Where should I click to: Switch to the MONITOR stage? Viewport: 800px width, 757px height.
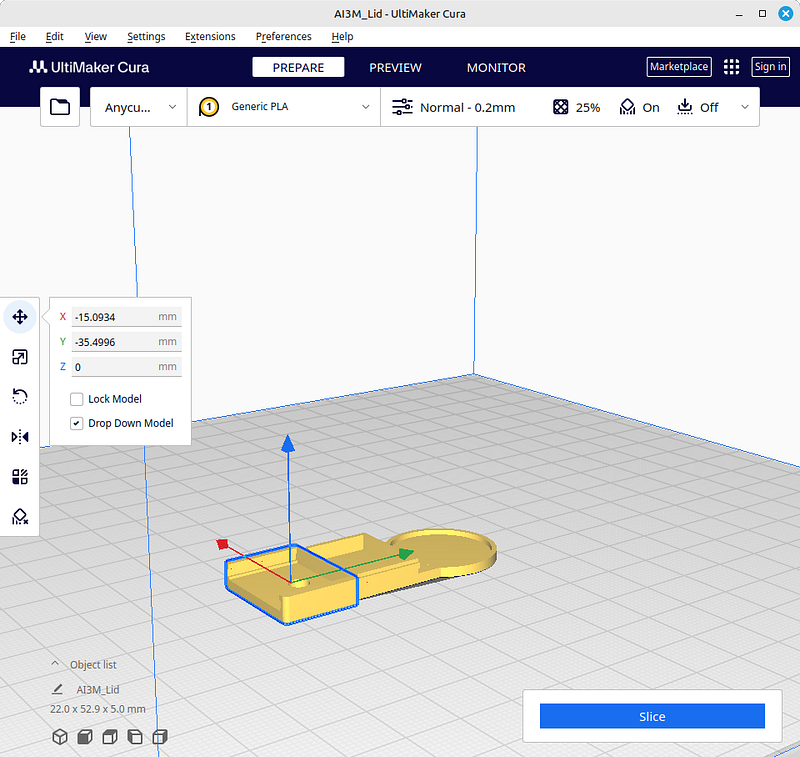click(496, 67)
